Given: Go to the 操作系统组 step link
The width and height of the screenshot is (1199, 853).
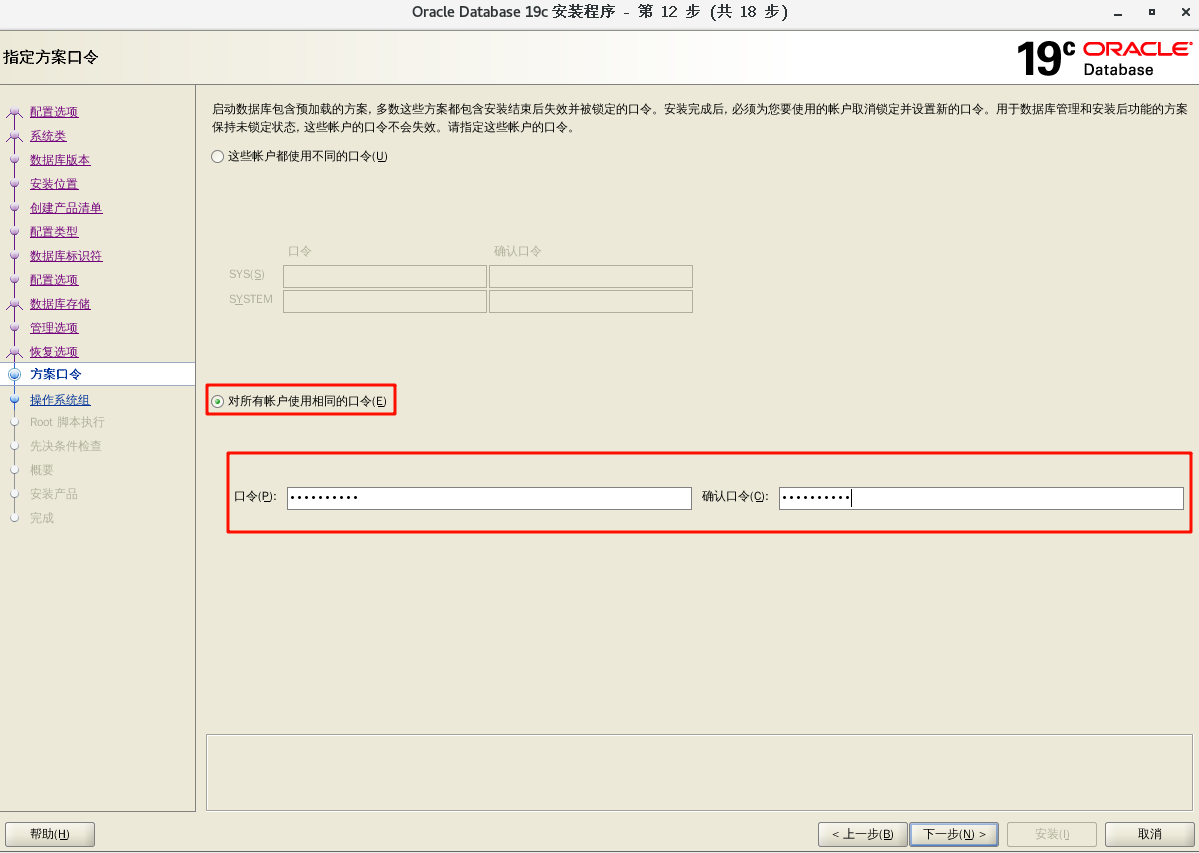Looking at the screenshot, I should pyautogui.click(x=60, y=400).
